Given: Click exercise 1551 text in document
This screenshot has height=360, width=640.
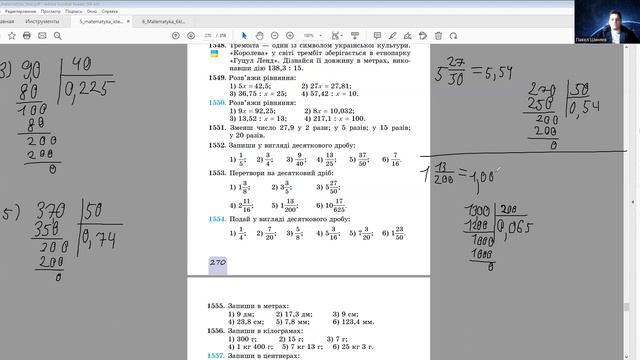Looking at the screenshot, I should pyautogui.click(x=309, y=131).
